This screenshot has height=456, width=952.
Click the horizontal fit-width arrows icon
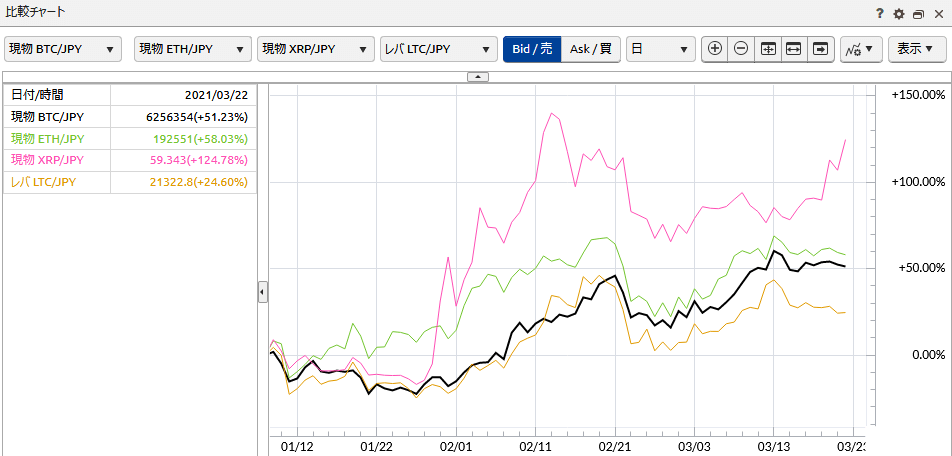(x=794, y=49)
